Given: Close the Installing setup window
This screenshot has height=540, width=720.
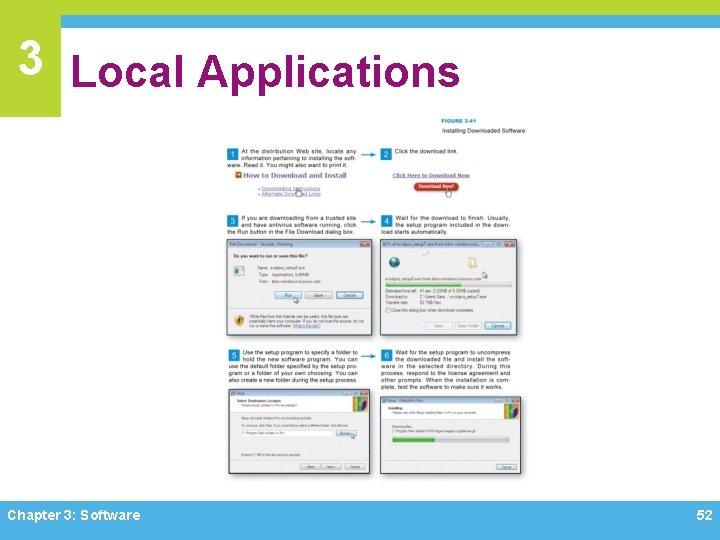Looking at the screenshot, I should (515, 401).
